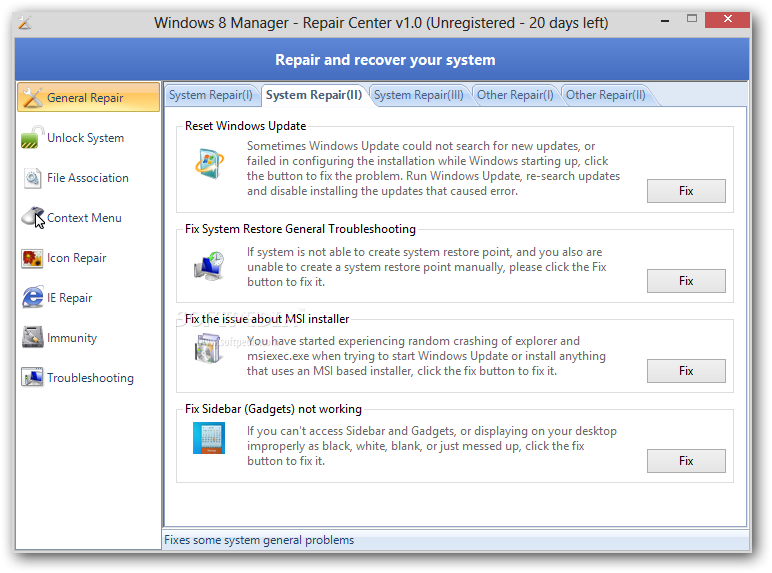The width and height of the screenshot is (772, 573).
Task: Click the description mentioning 'msiexec.exe'
Action: 426,356
